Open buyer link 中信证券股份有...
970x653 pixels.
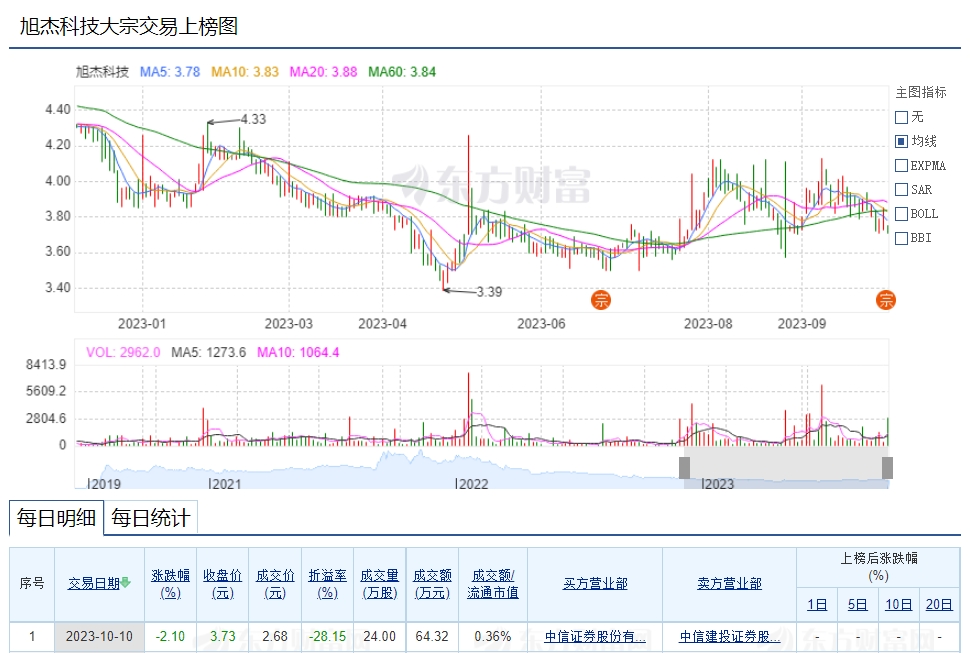tap(595, 636)
